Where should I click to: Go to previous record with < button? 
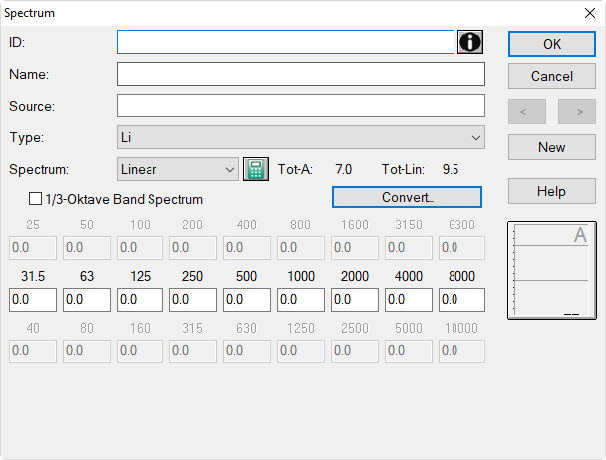[x=527, y=112]
